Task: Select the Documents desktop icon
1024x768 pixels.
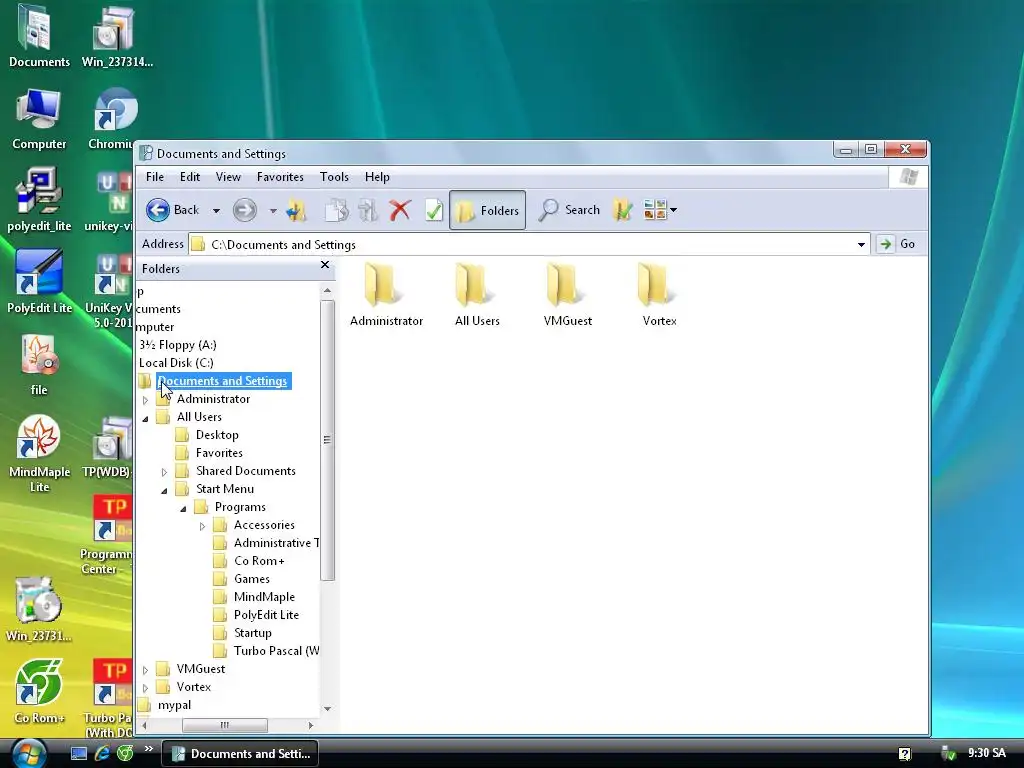Action: tap(39, 36)
